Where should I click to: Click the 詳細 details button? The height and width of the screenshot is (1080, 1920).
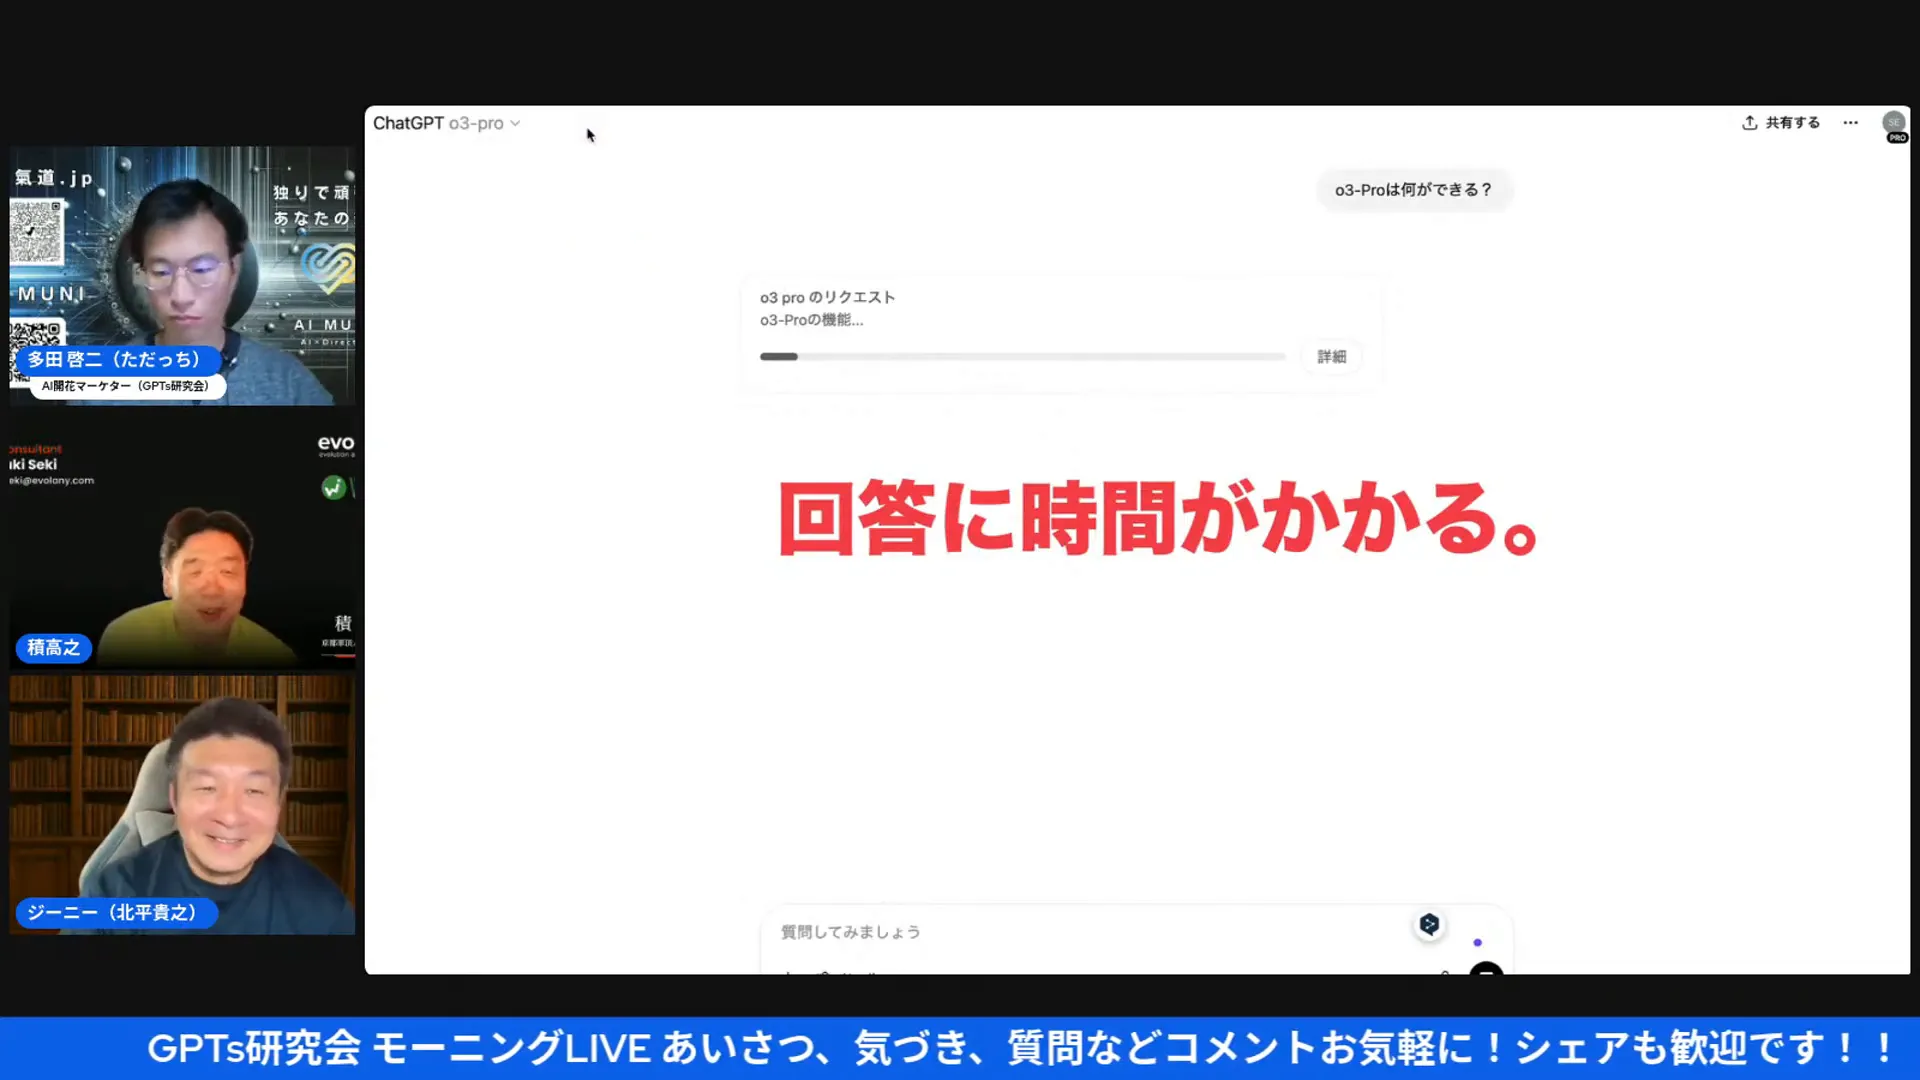[1331, 357]
